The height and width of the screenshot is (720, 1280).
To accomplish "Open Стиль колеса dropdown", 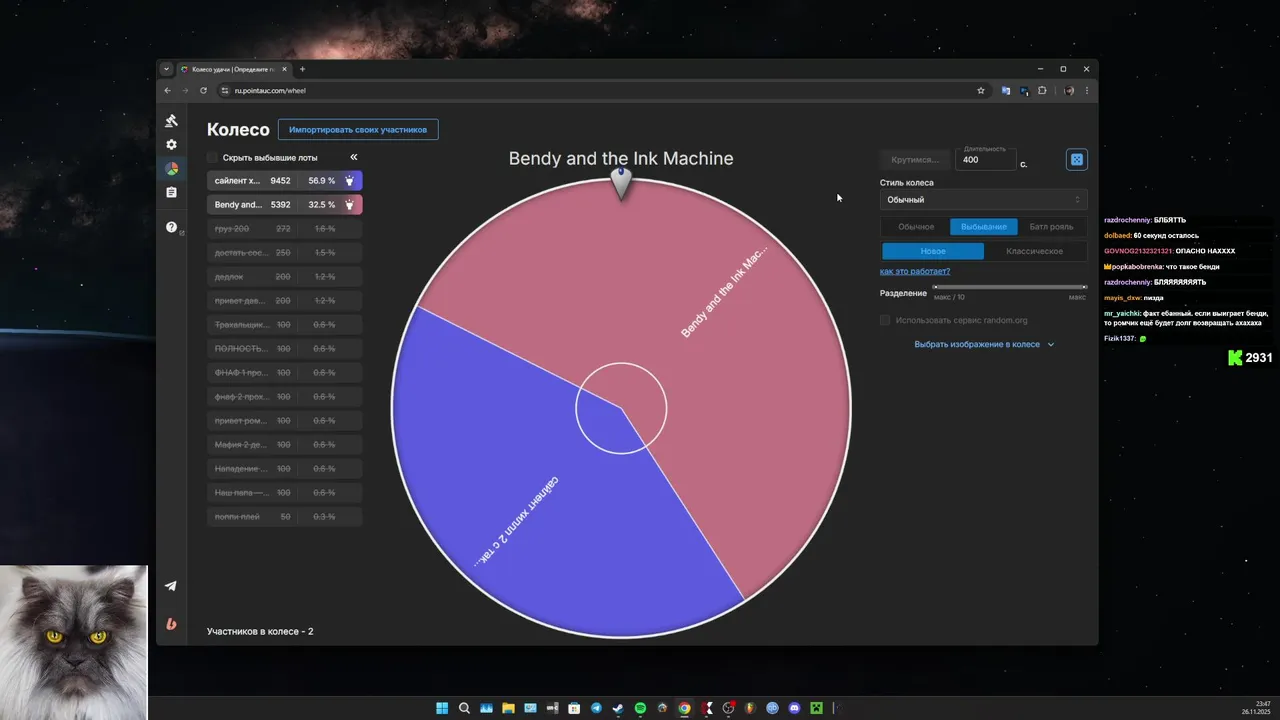I will [x=983, y=199].
